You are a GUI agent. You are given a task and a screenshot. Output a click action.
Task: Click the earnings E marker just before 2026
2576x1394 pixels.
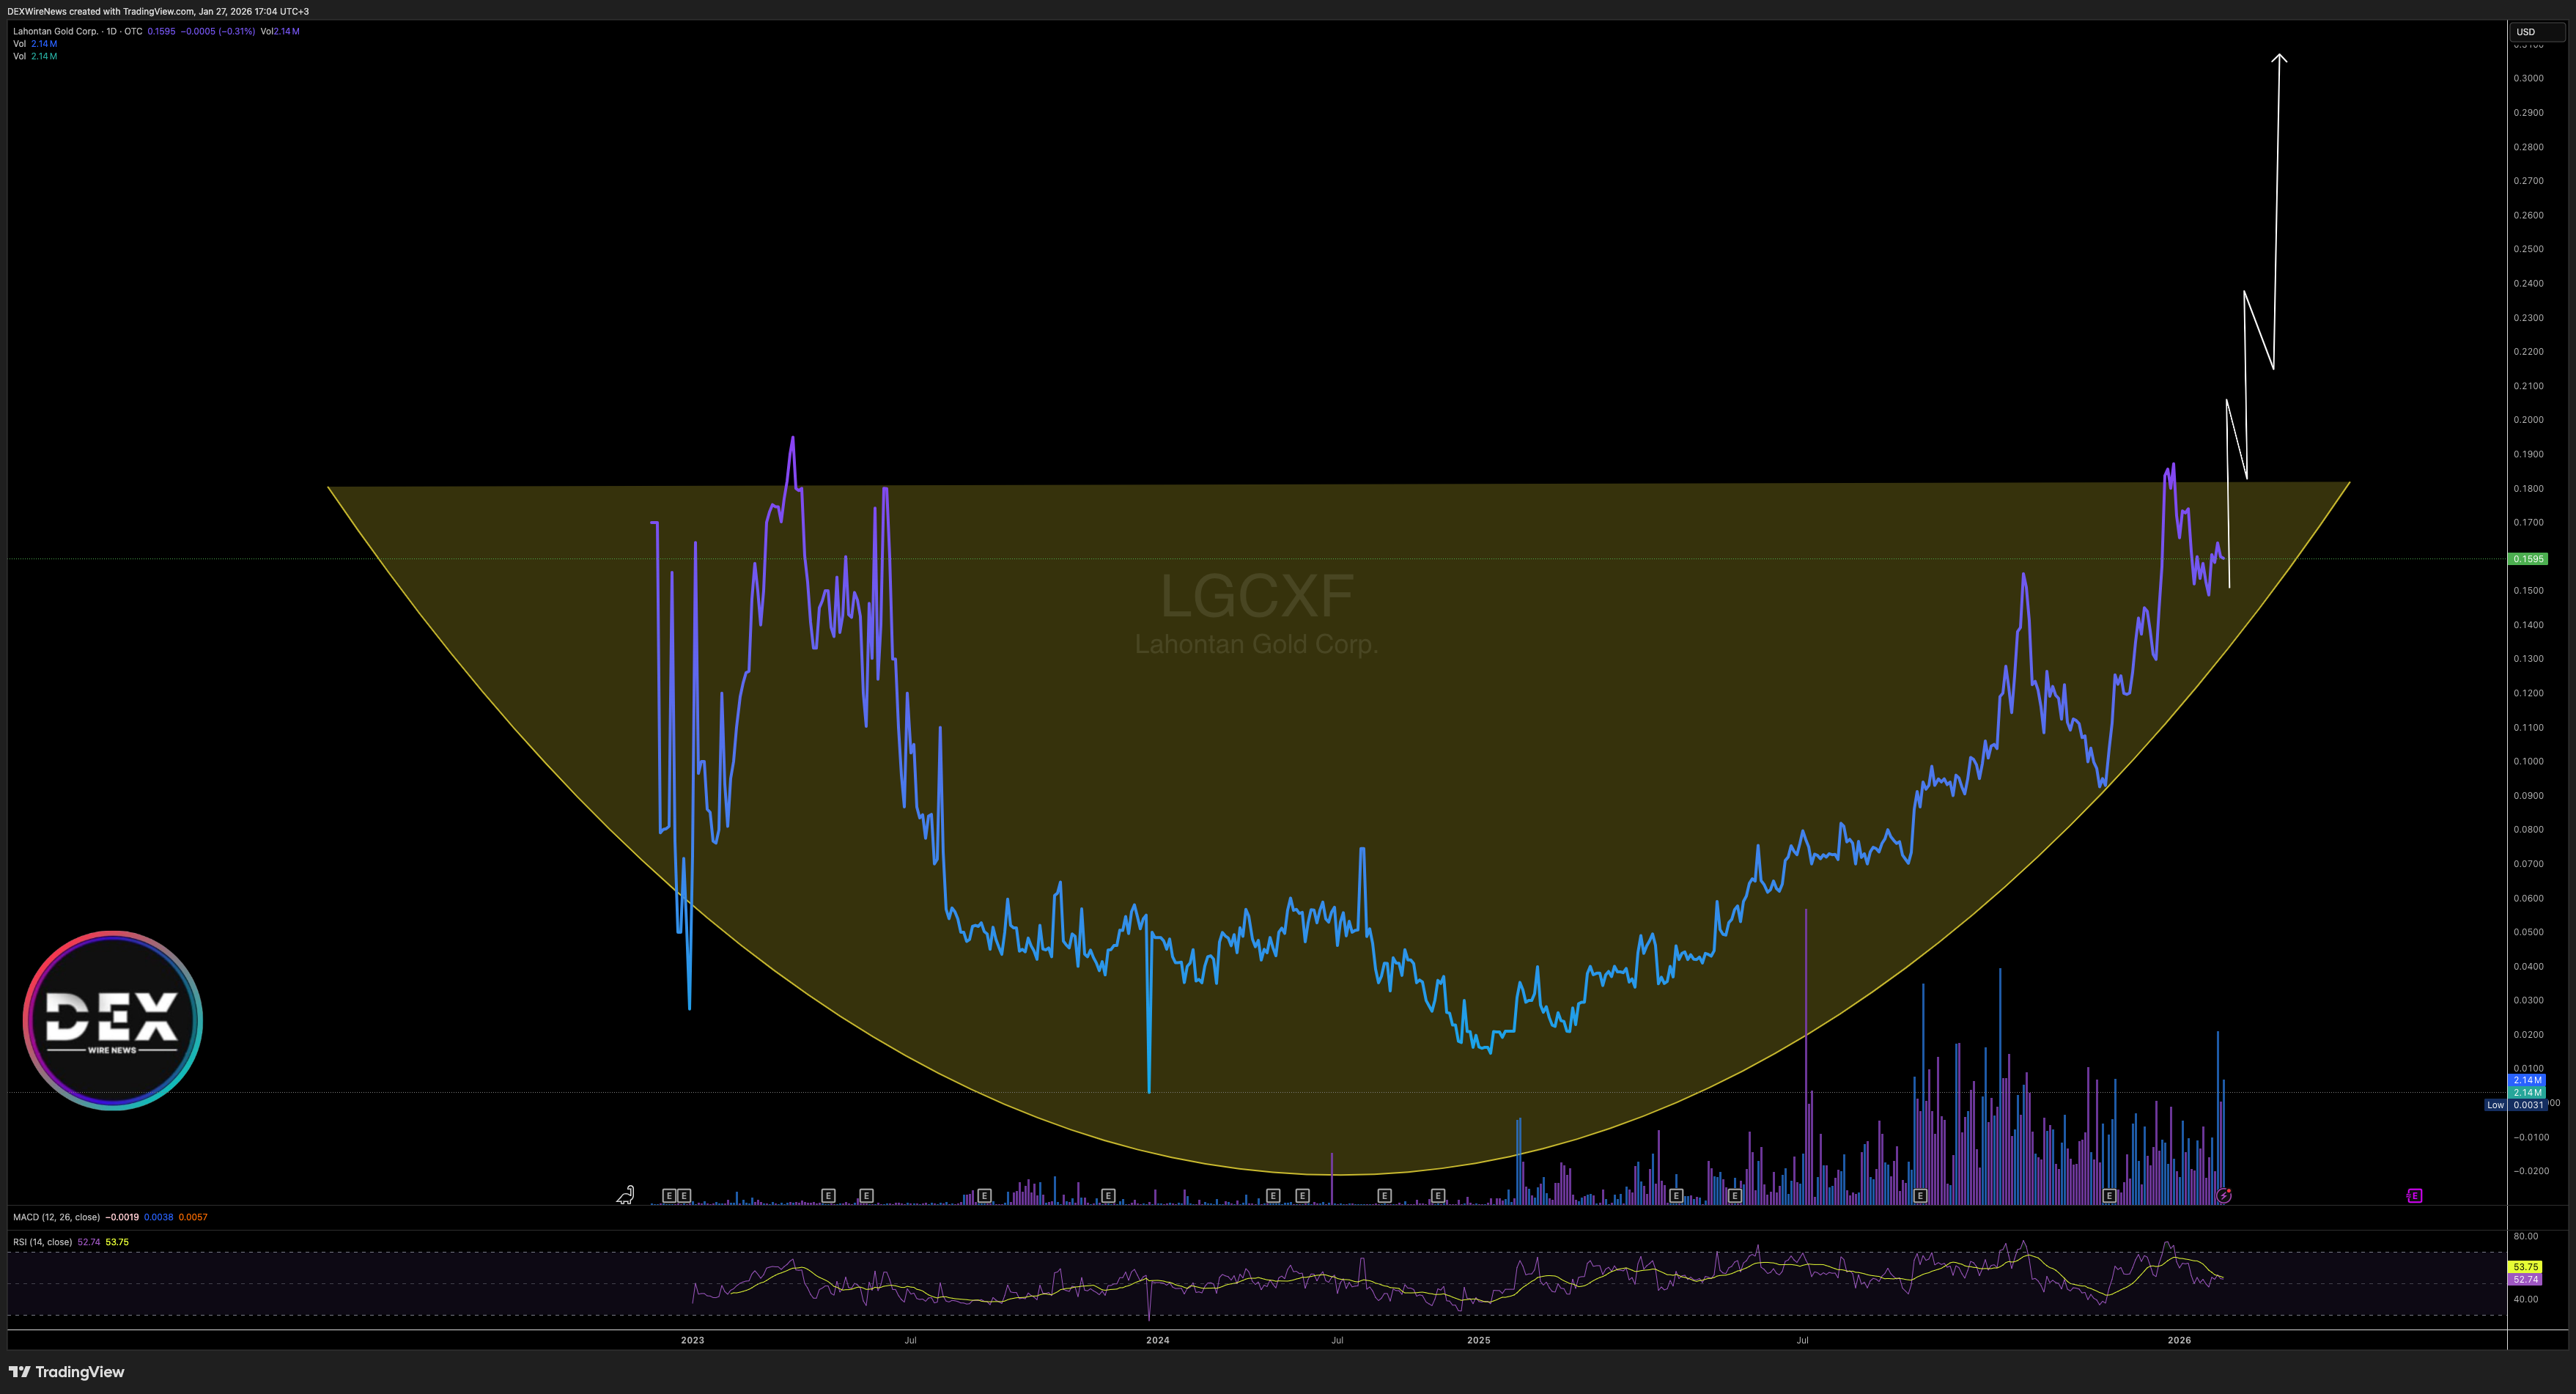pyautogui.click(x=2109, y=1195)
